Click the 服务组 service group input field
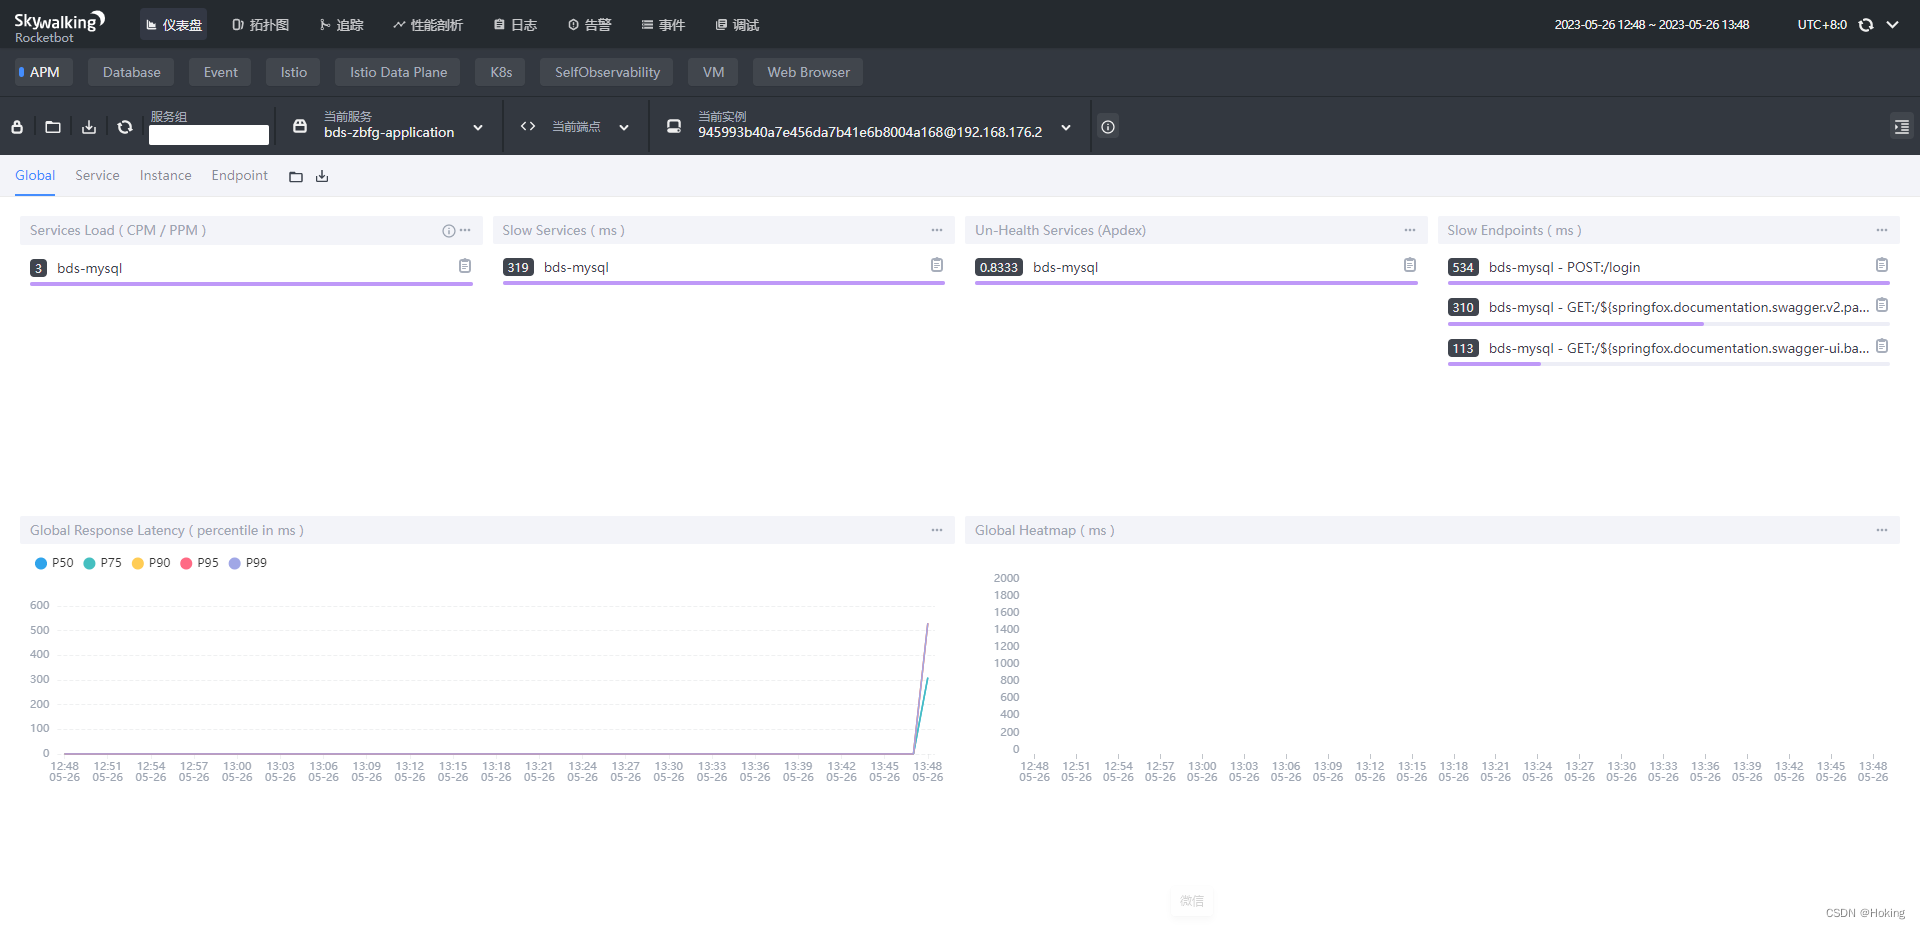This screenshot has height=929, width=1920. [x=209, y=135]
